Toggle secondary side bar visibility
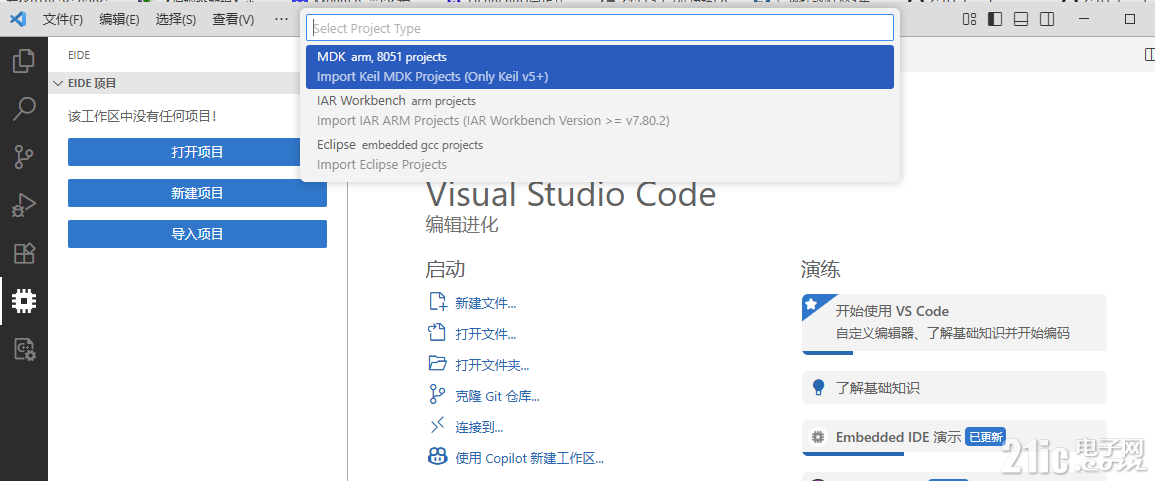 click(1047, 19)
